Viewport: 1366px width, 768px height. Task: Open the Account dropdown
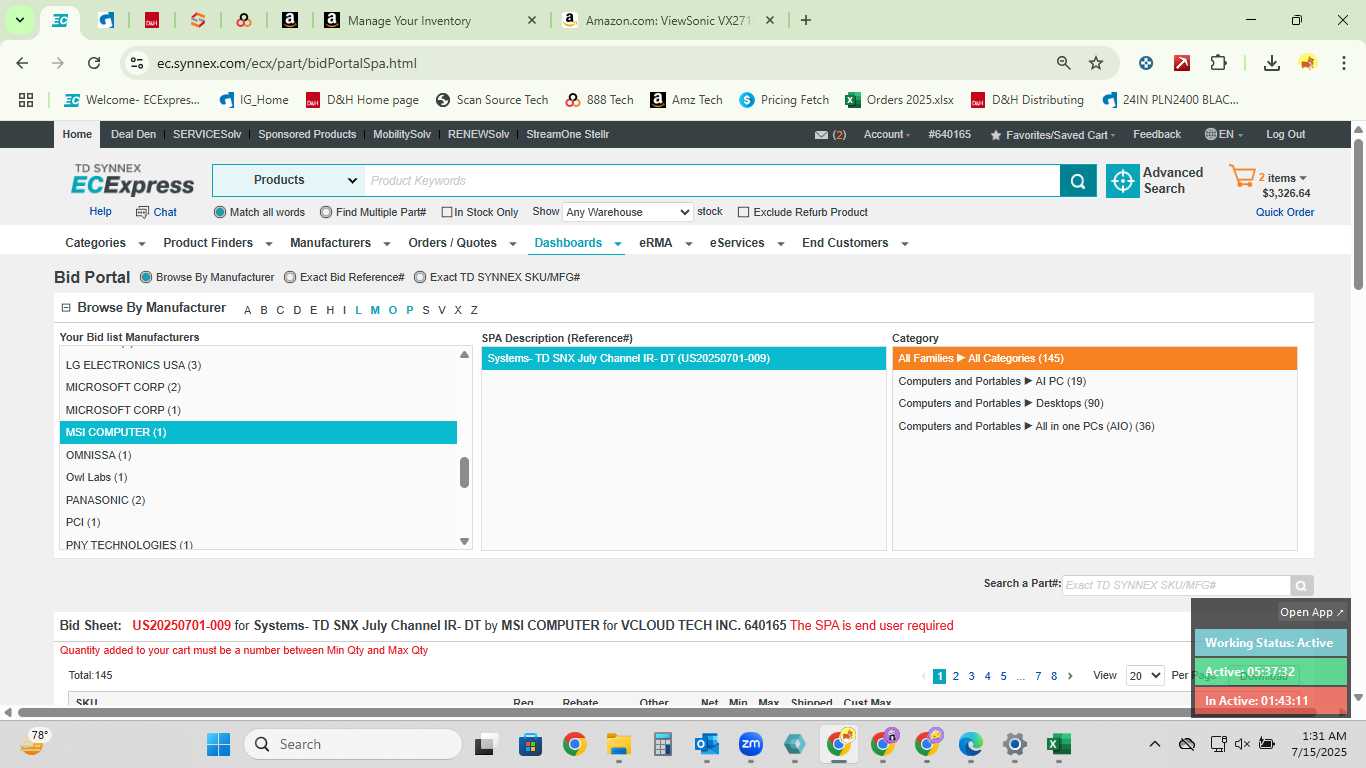[x=886, y=134]
